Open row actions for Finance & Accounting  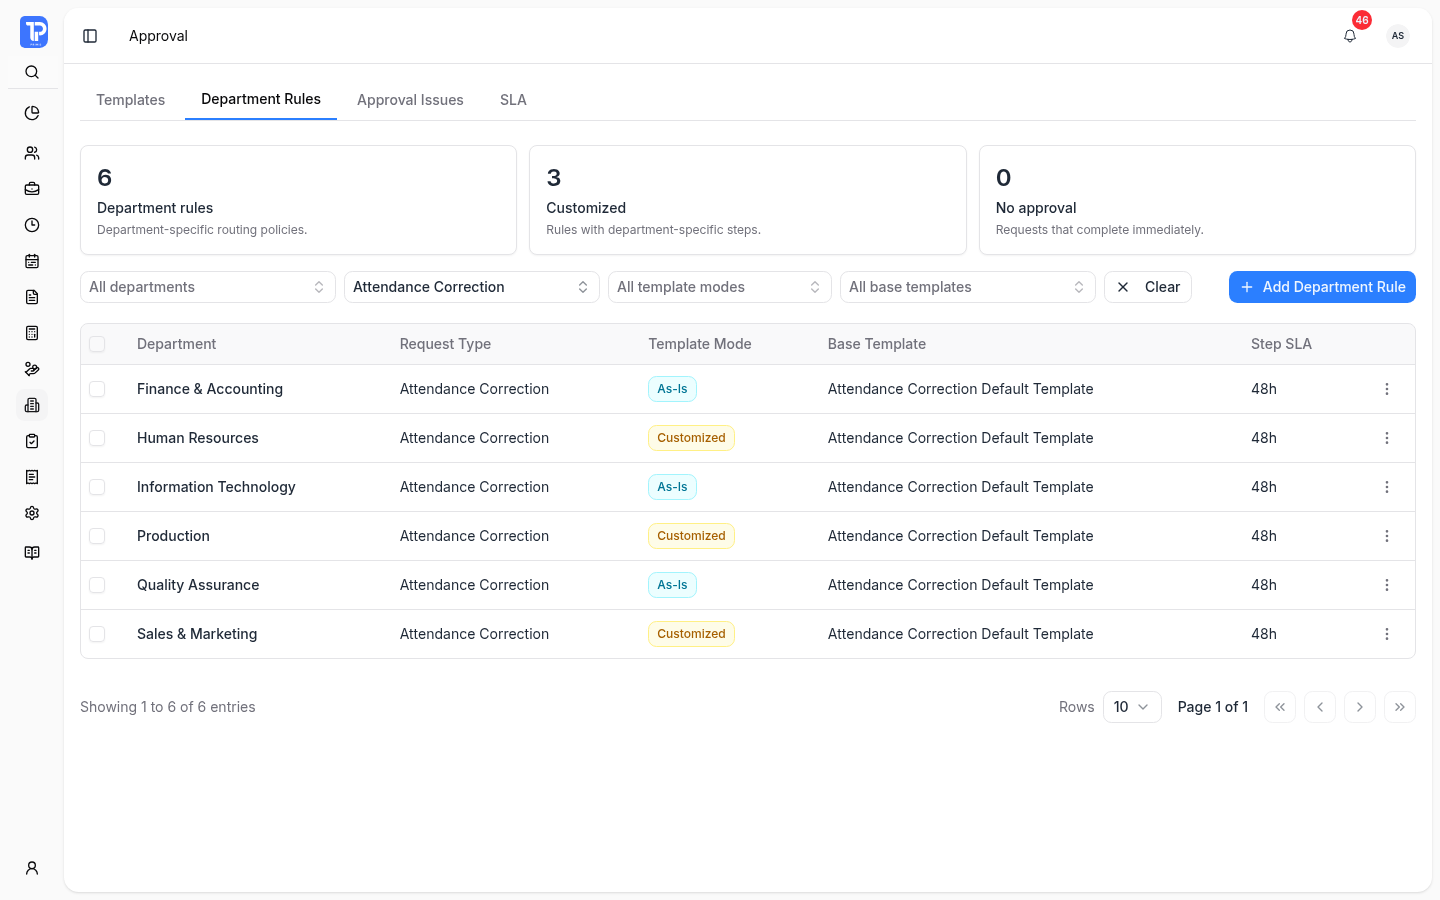pos(1387,389)
